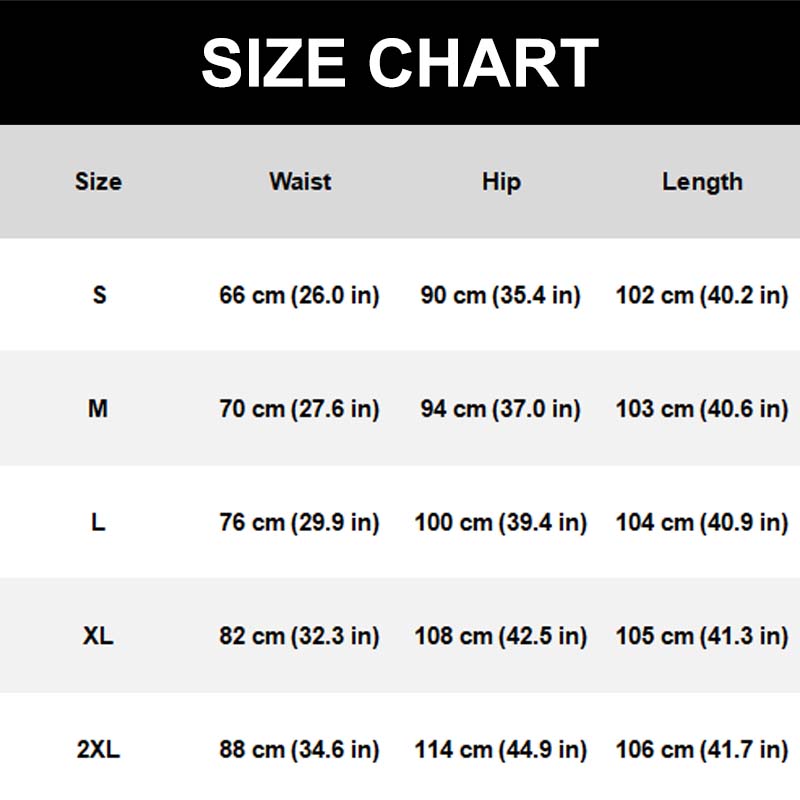This screenshot has width=800, height=800.
Task: Choose the XL size row label
Action: 98,636
